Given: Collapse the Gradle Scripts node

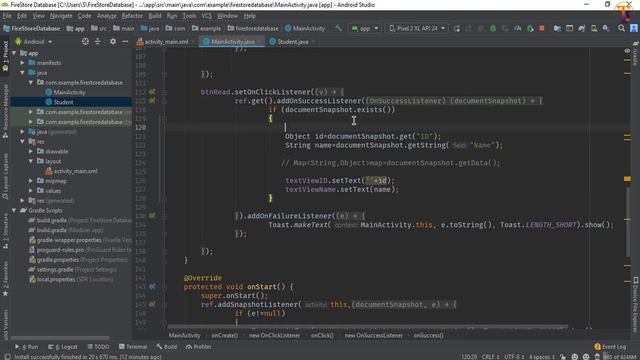Looking at the screenshot, I should coord(14,211).
